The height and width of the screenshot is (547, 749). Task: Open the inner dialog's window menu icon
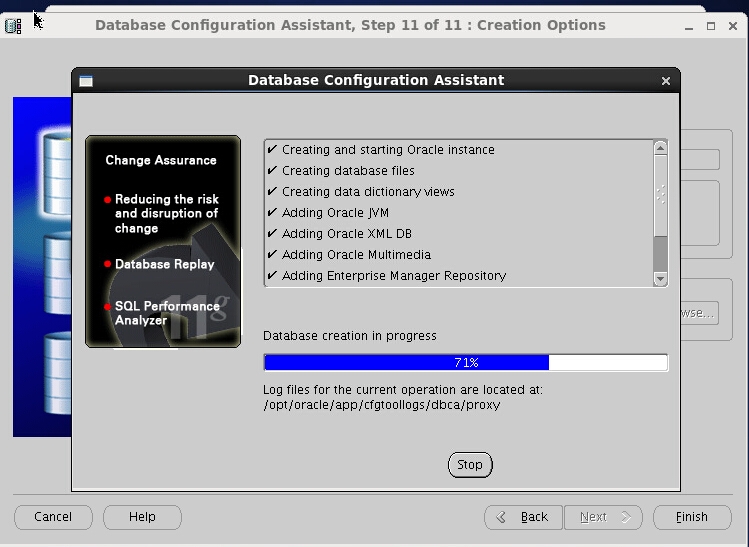pyautogui.click(x=86, y=81)
